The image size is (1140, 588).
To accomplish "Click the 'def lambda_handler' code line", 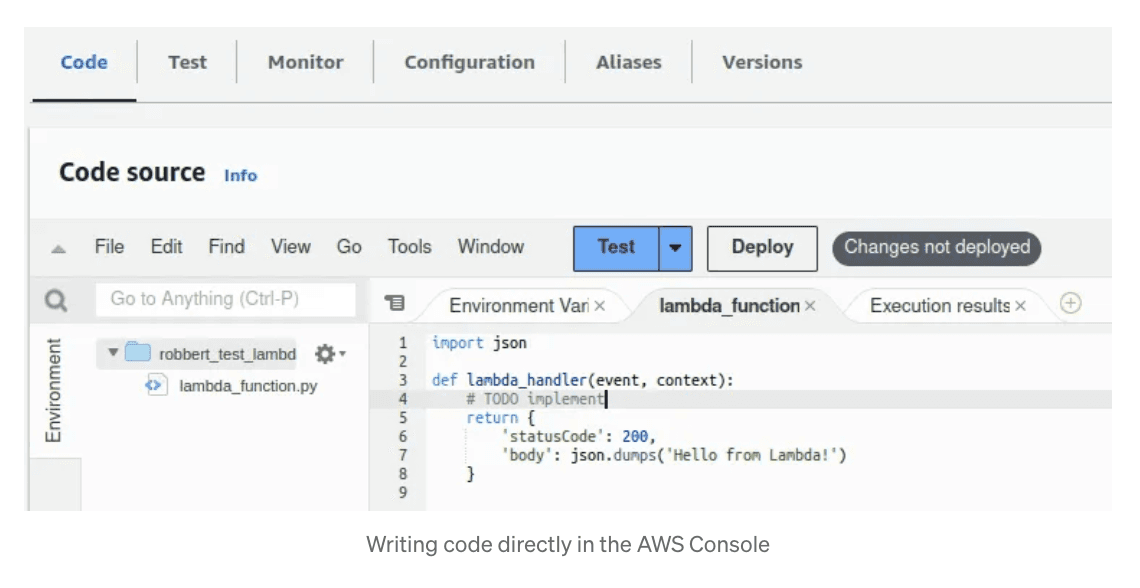I will point(582,380).
